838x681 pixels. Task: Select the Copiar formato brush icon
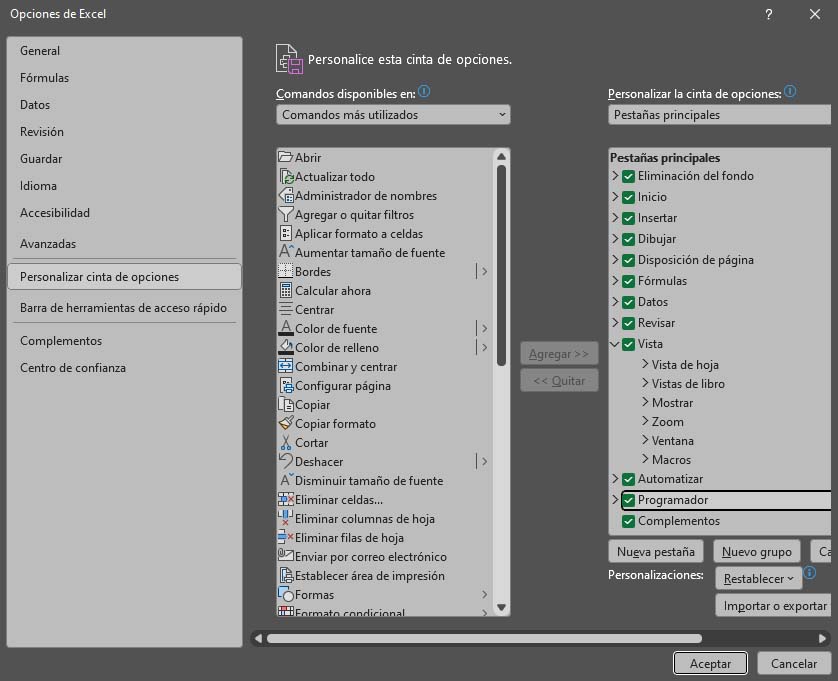pos(287,423)
